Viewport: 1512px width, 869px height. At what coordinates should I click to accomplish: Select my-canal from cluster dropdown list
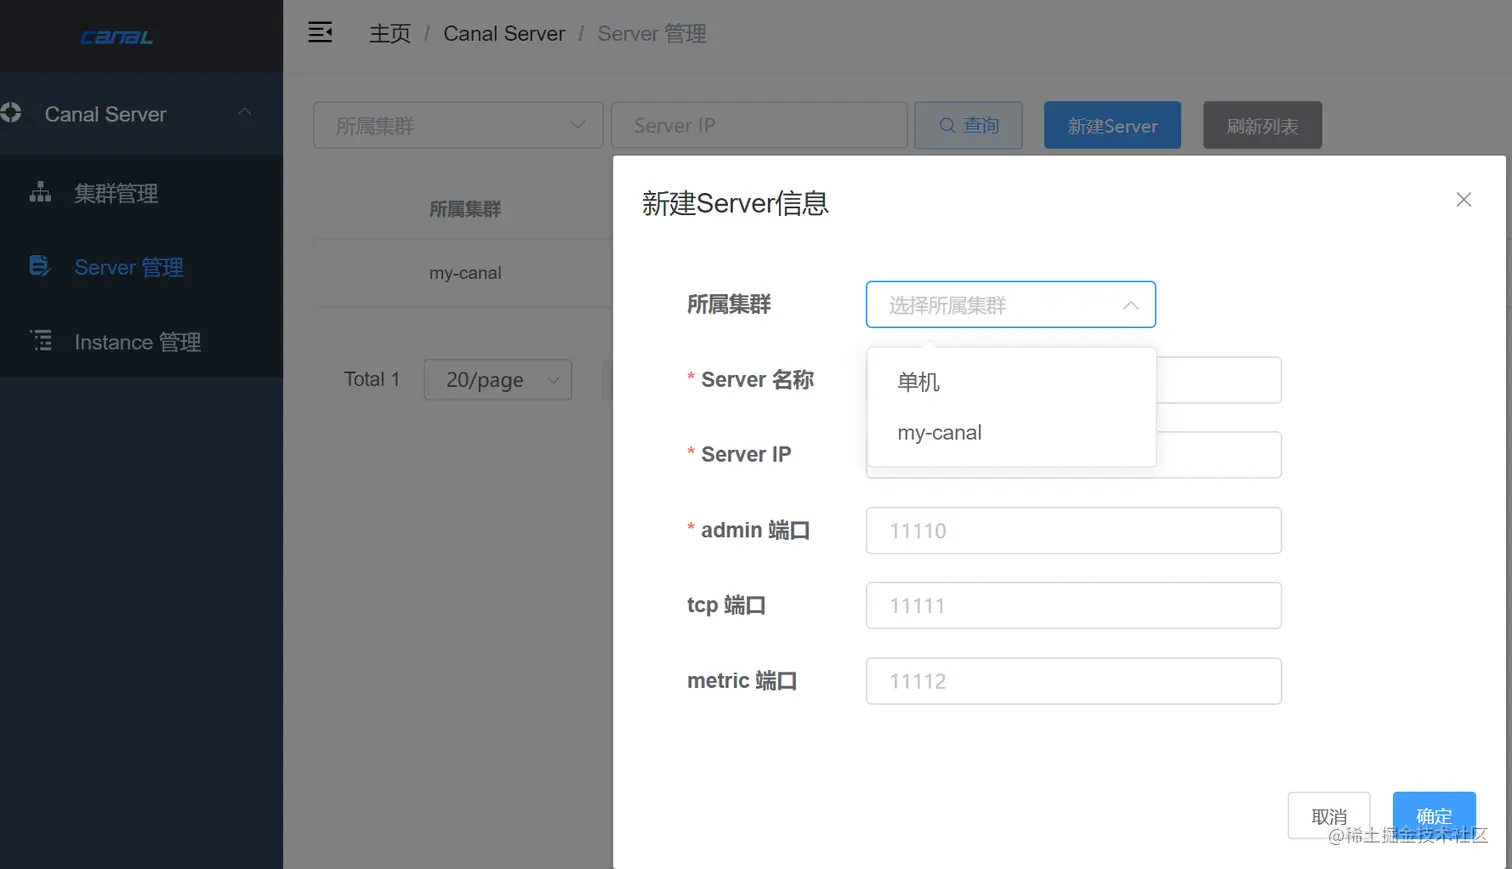click(1012, 433)
